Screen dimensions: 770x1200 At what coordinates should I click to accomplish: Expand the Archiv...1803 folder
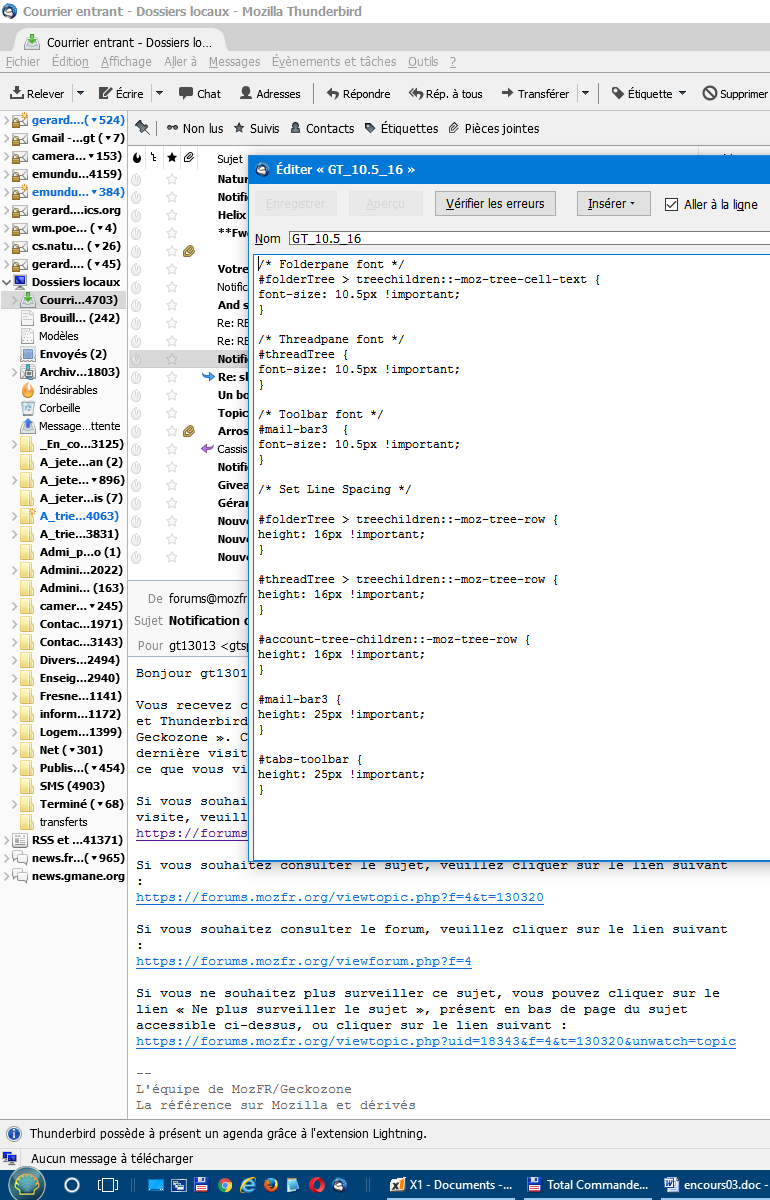[14, 372]
